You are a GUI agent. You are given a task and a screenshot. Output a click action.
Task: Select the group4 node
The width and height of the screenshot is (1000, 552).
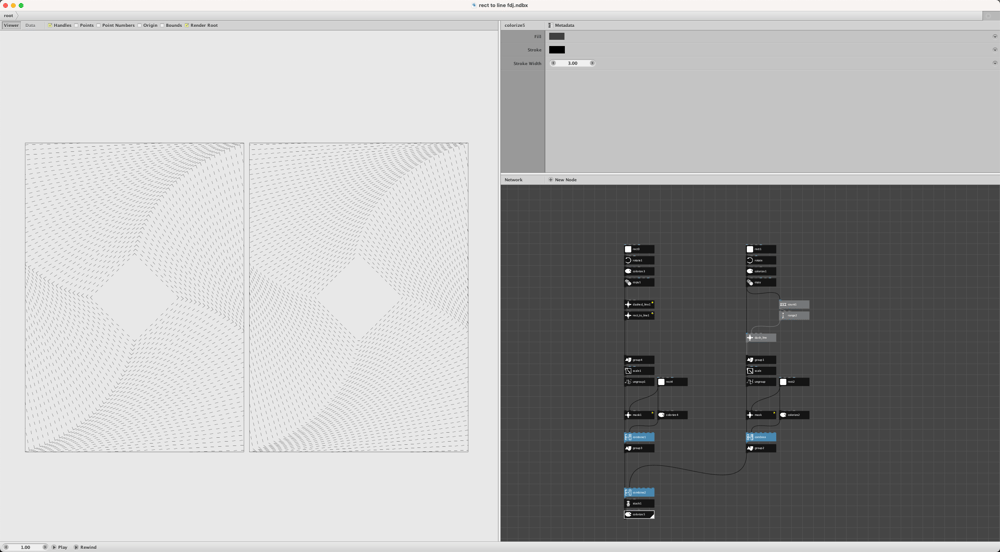(x=639, y=360)
